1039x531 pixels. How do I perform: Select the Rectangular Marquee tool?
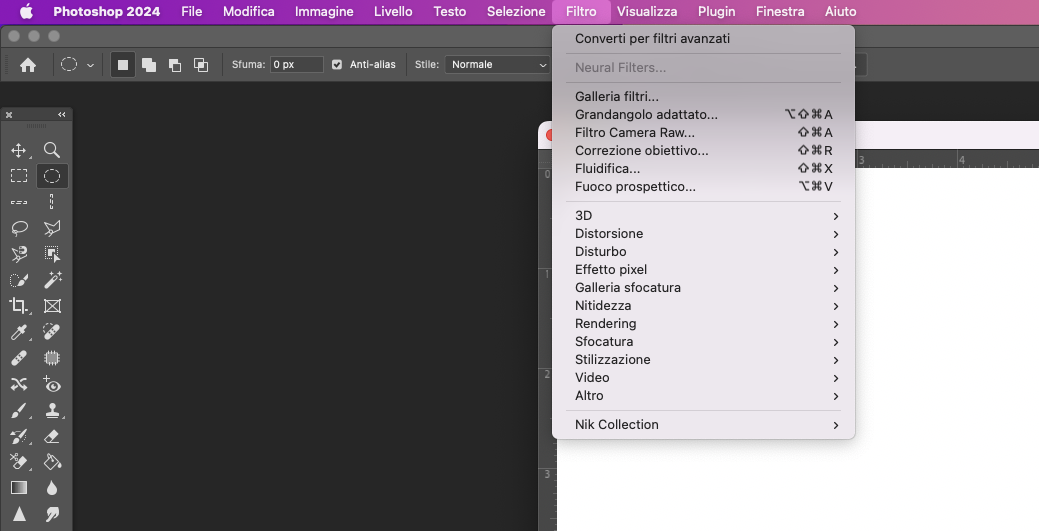click(19, 176)
